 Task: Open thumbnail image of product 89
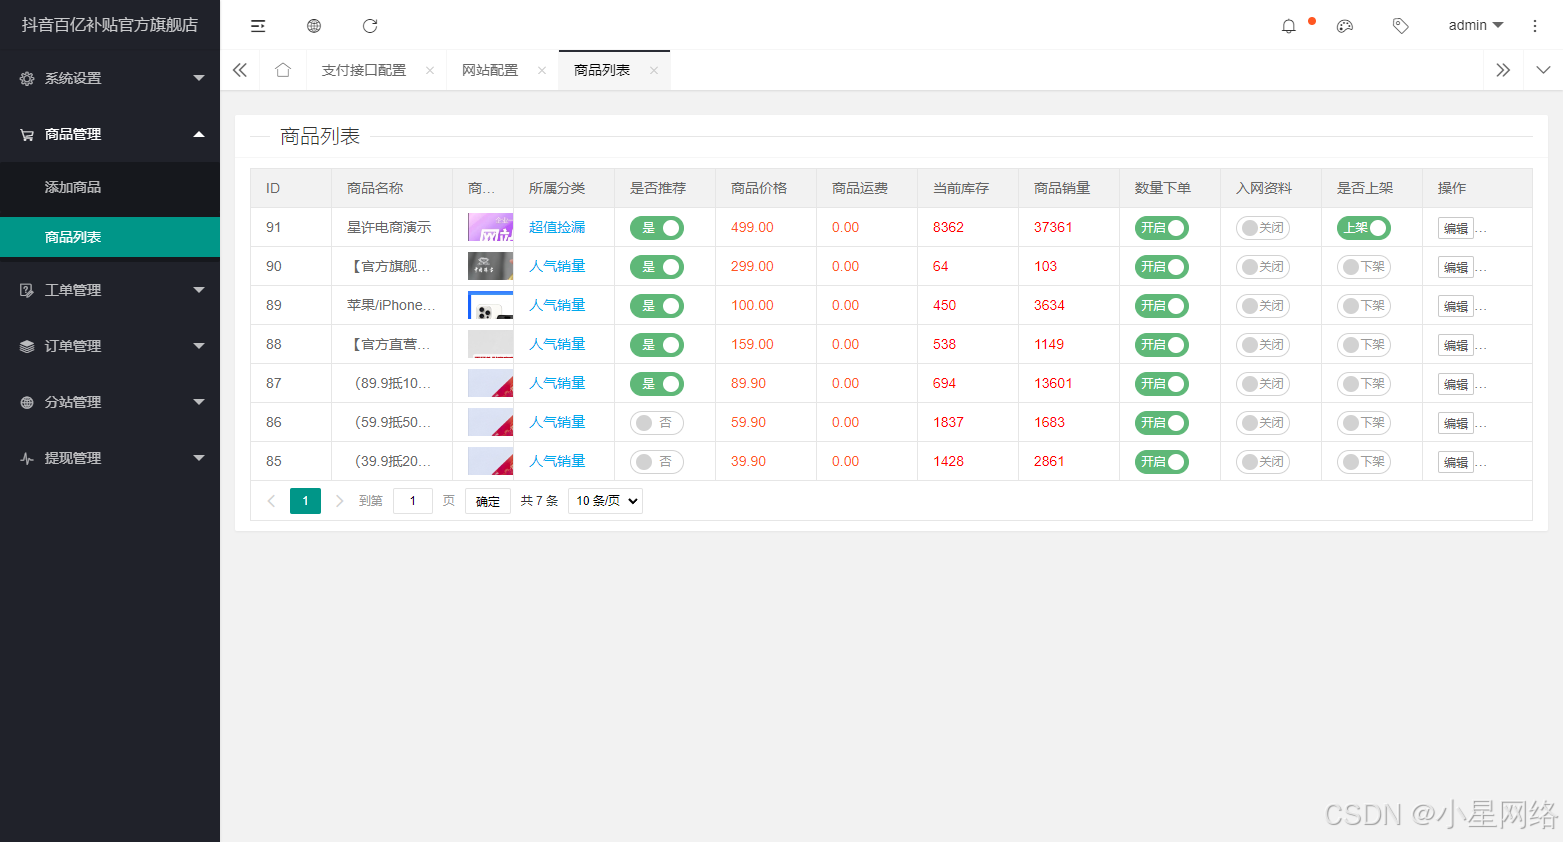(490, 305)
